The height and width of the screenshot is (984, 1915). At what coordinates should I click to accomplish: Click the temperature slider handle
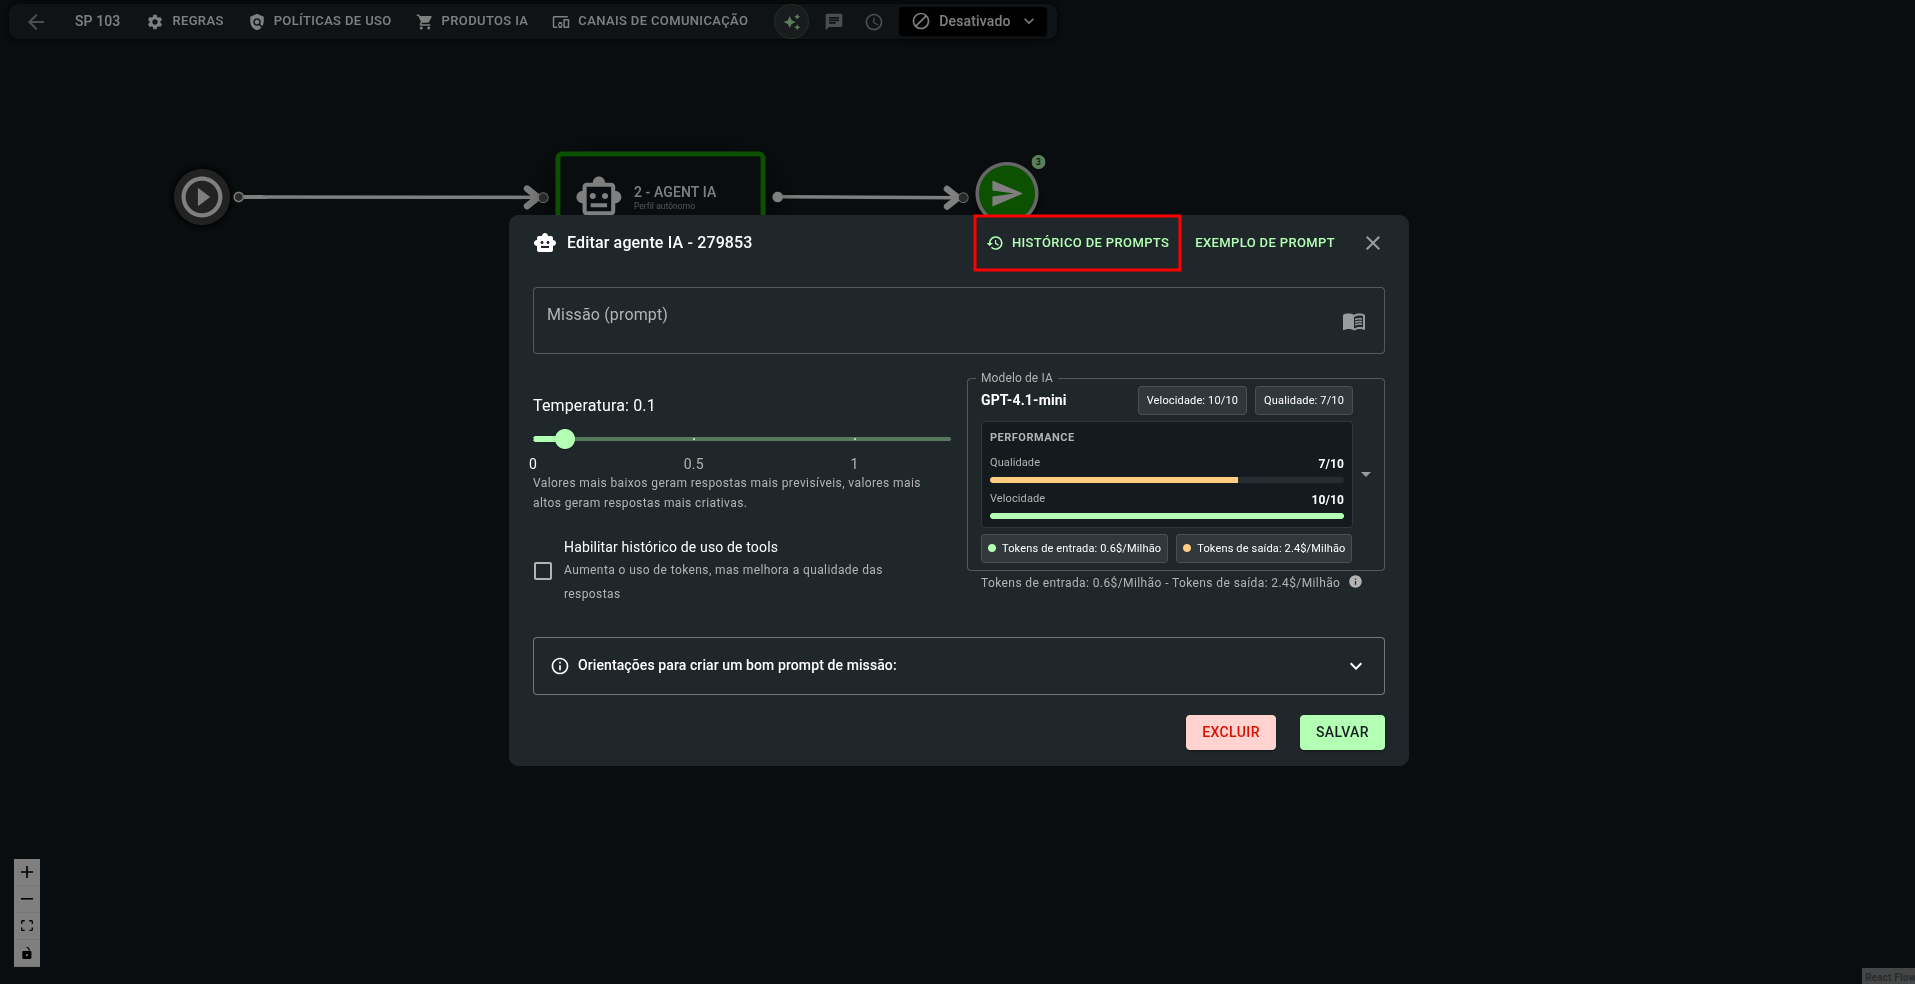click(565, 439)
